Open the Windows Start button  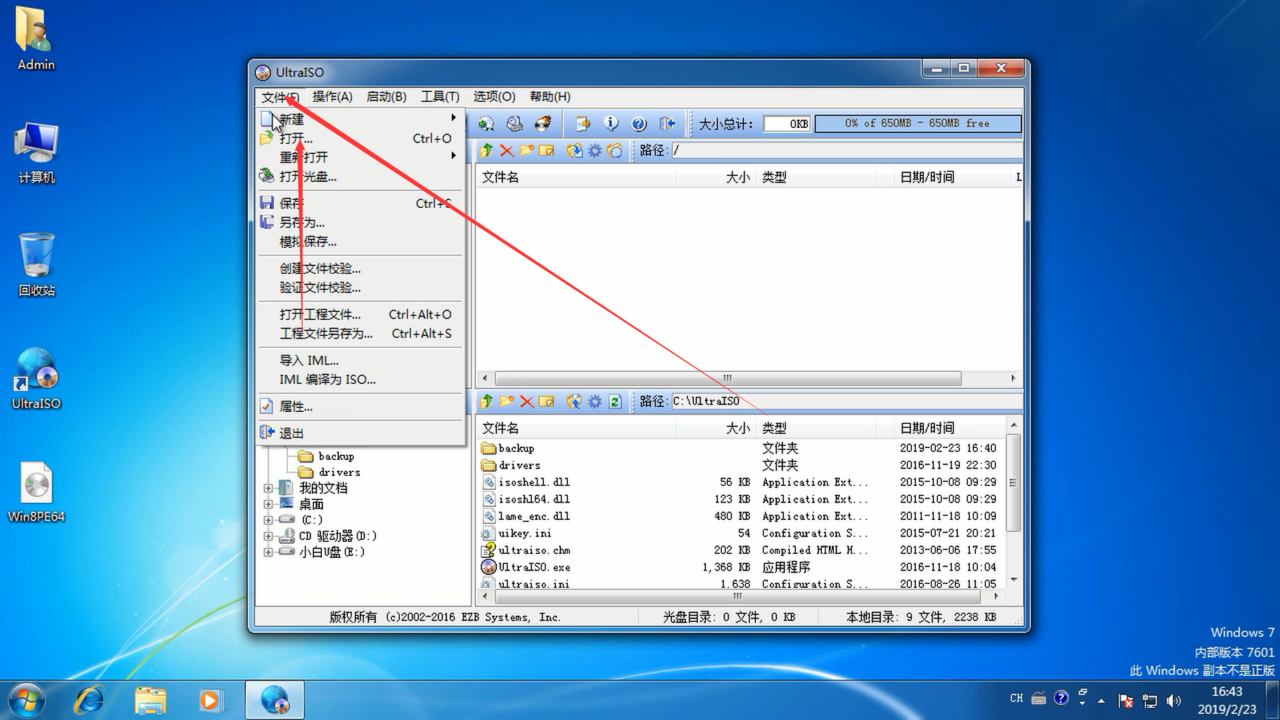[25, 699]
